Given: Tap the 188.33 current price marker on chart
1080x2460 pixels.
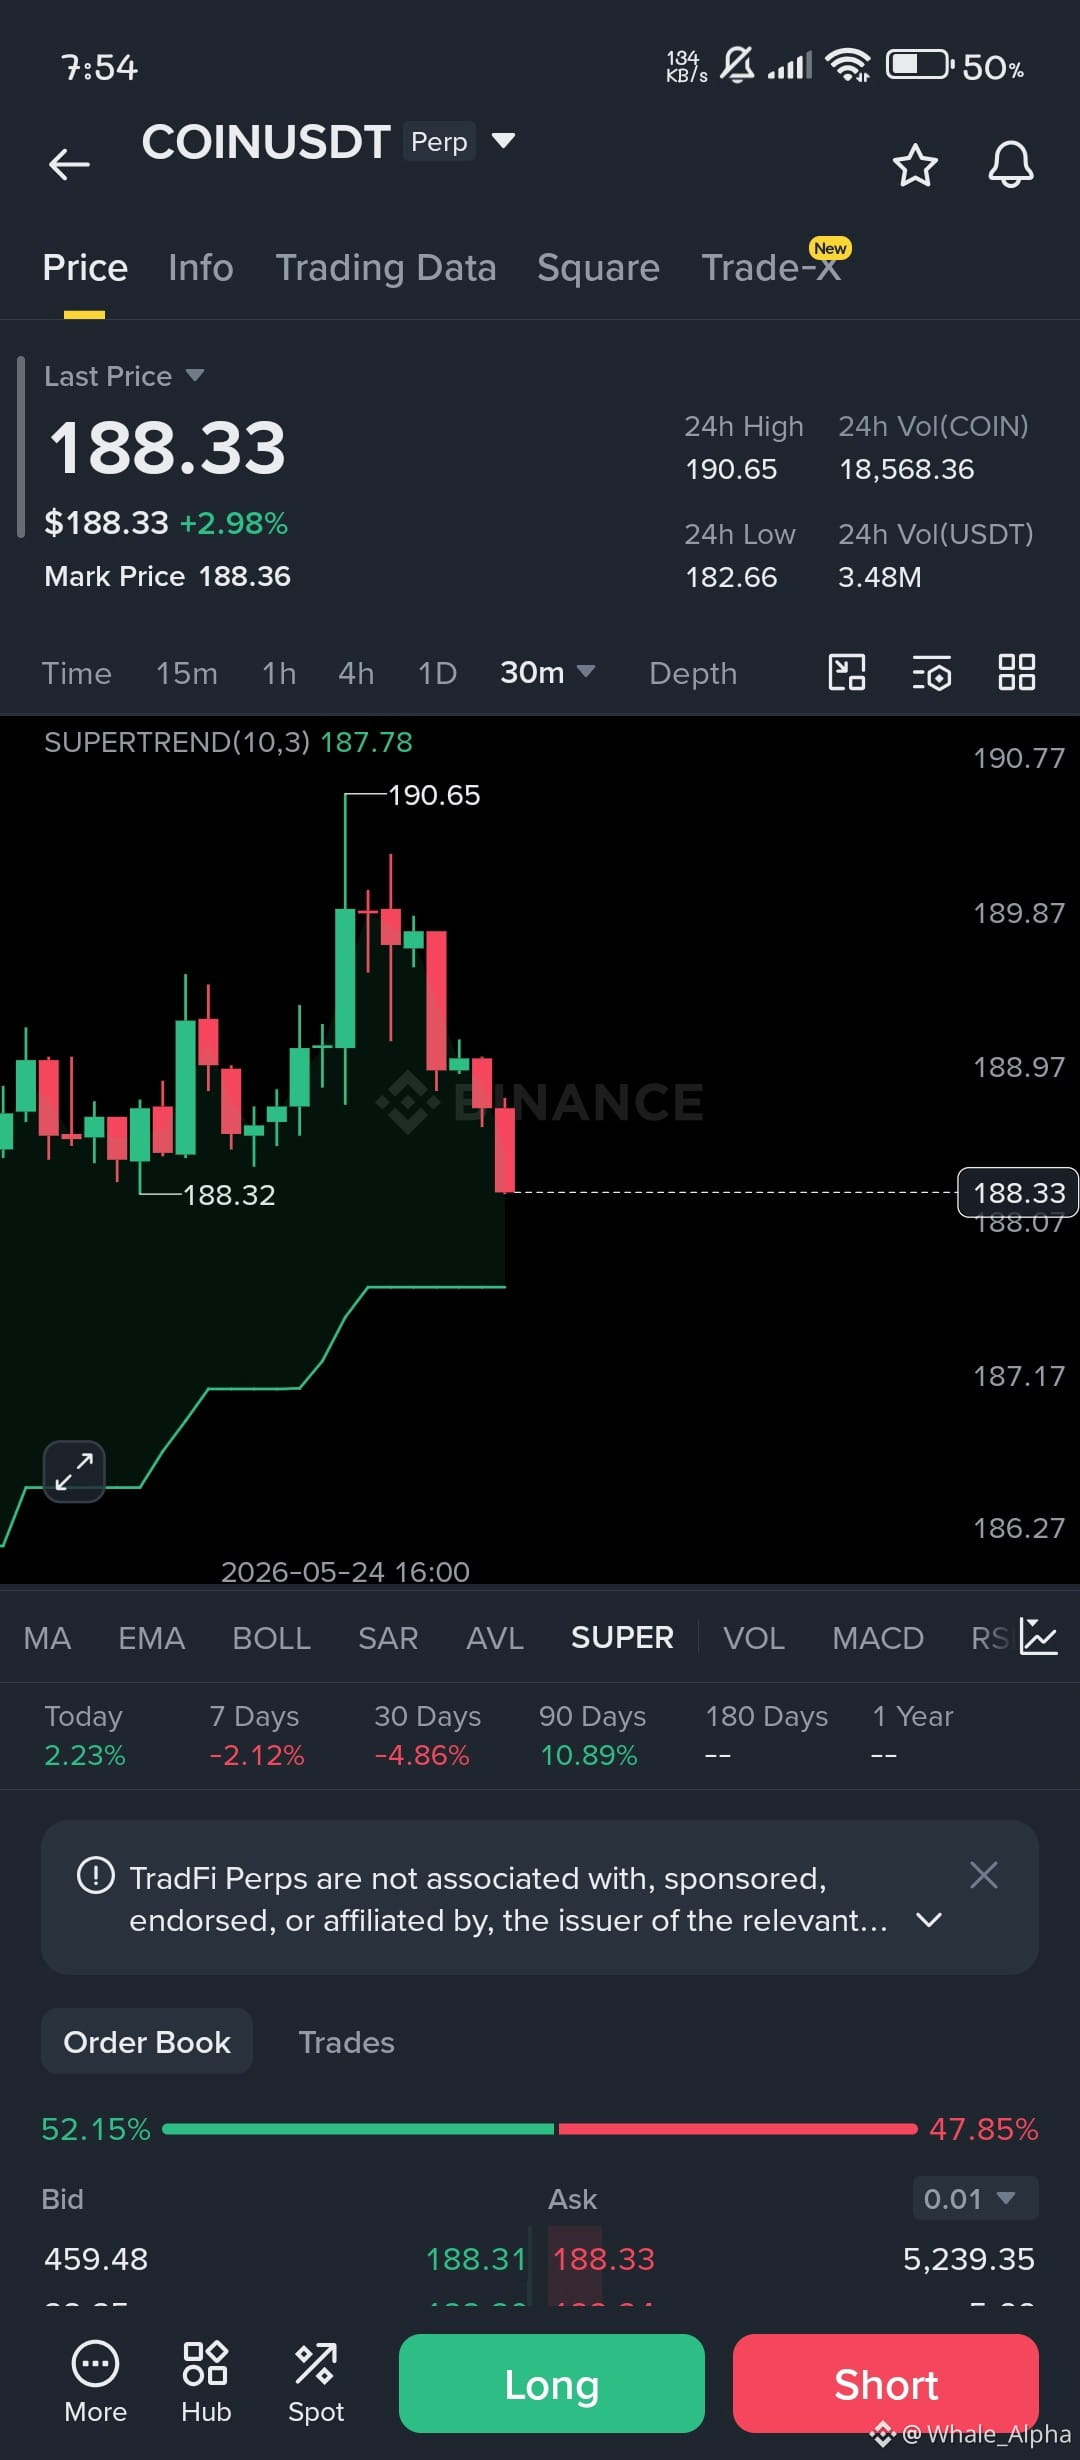Looking at the screenshot, I should pos(1018,1192).
